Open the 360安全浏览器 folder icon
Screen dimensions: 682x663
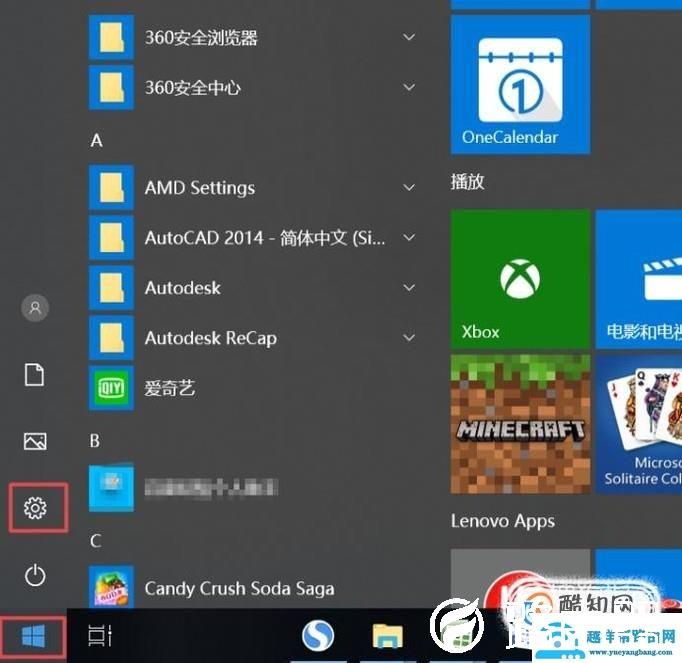coord(111,37)
